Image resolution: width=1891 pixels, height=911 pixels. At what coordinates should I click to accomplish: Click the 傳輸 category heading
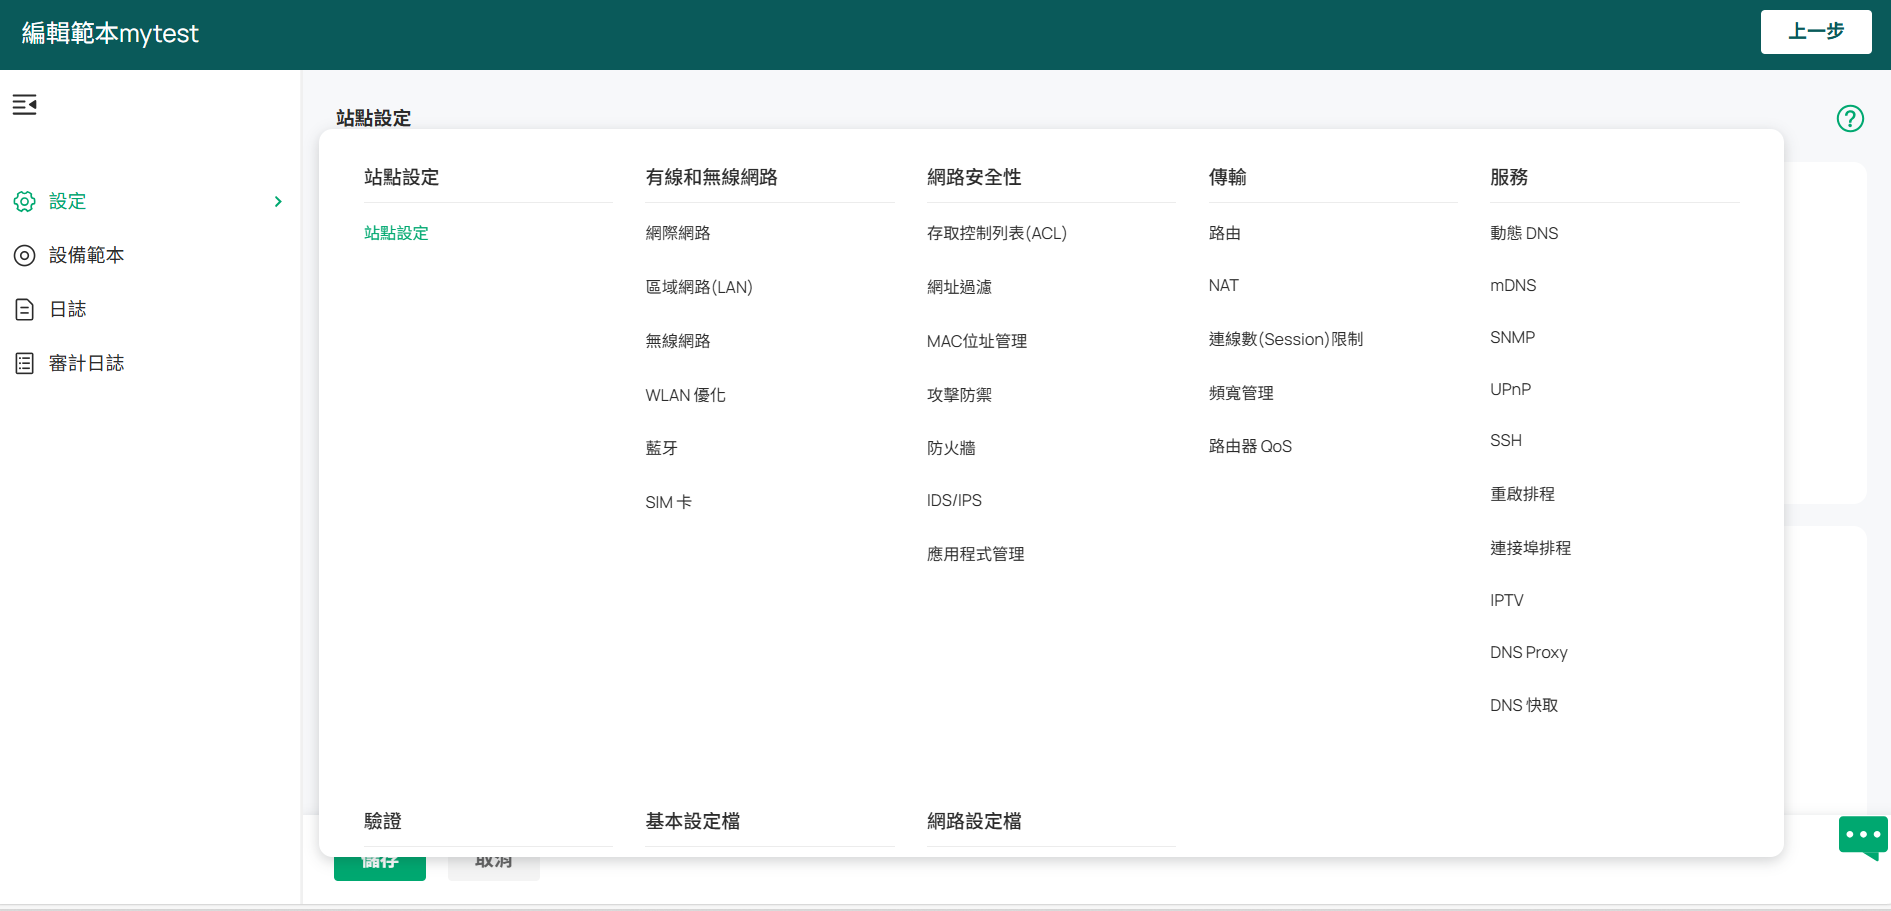tap(1227, 177)
